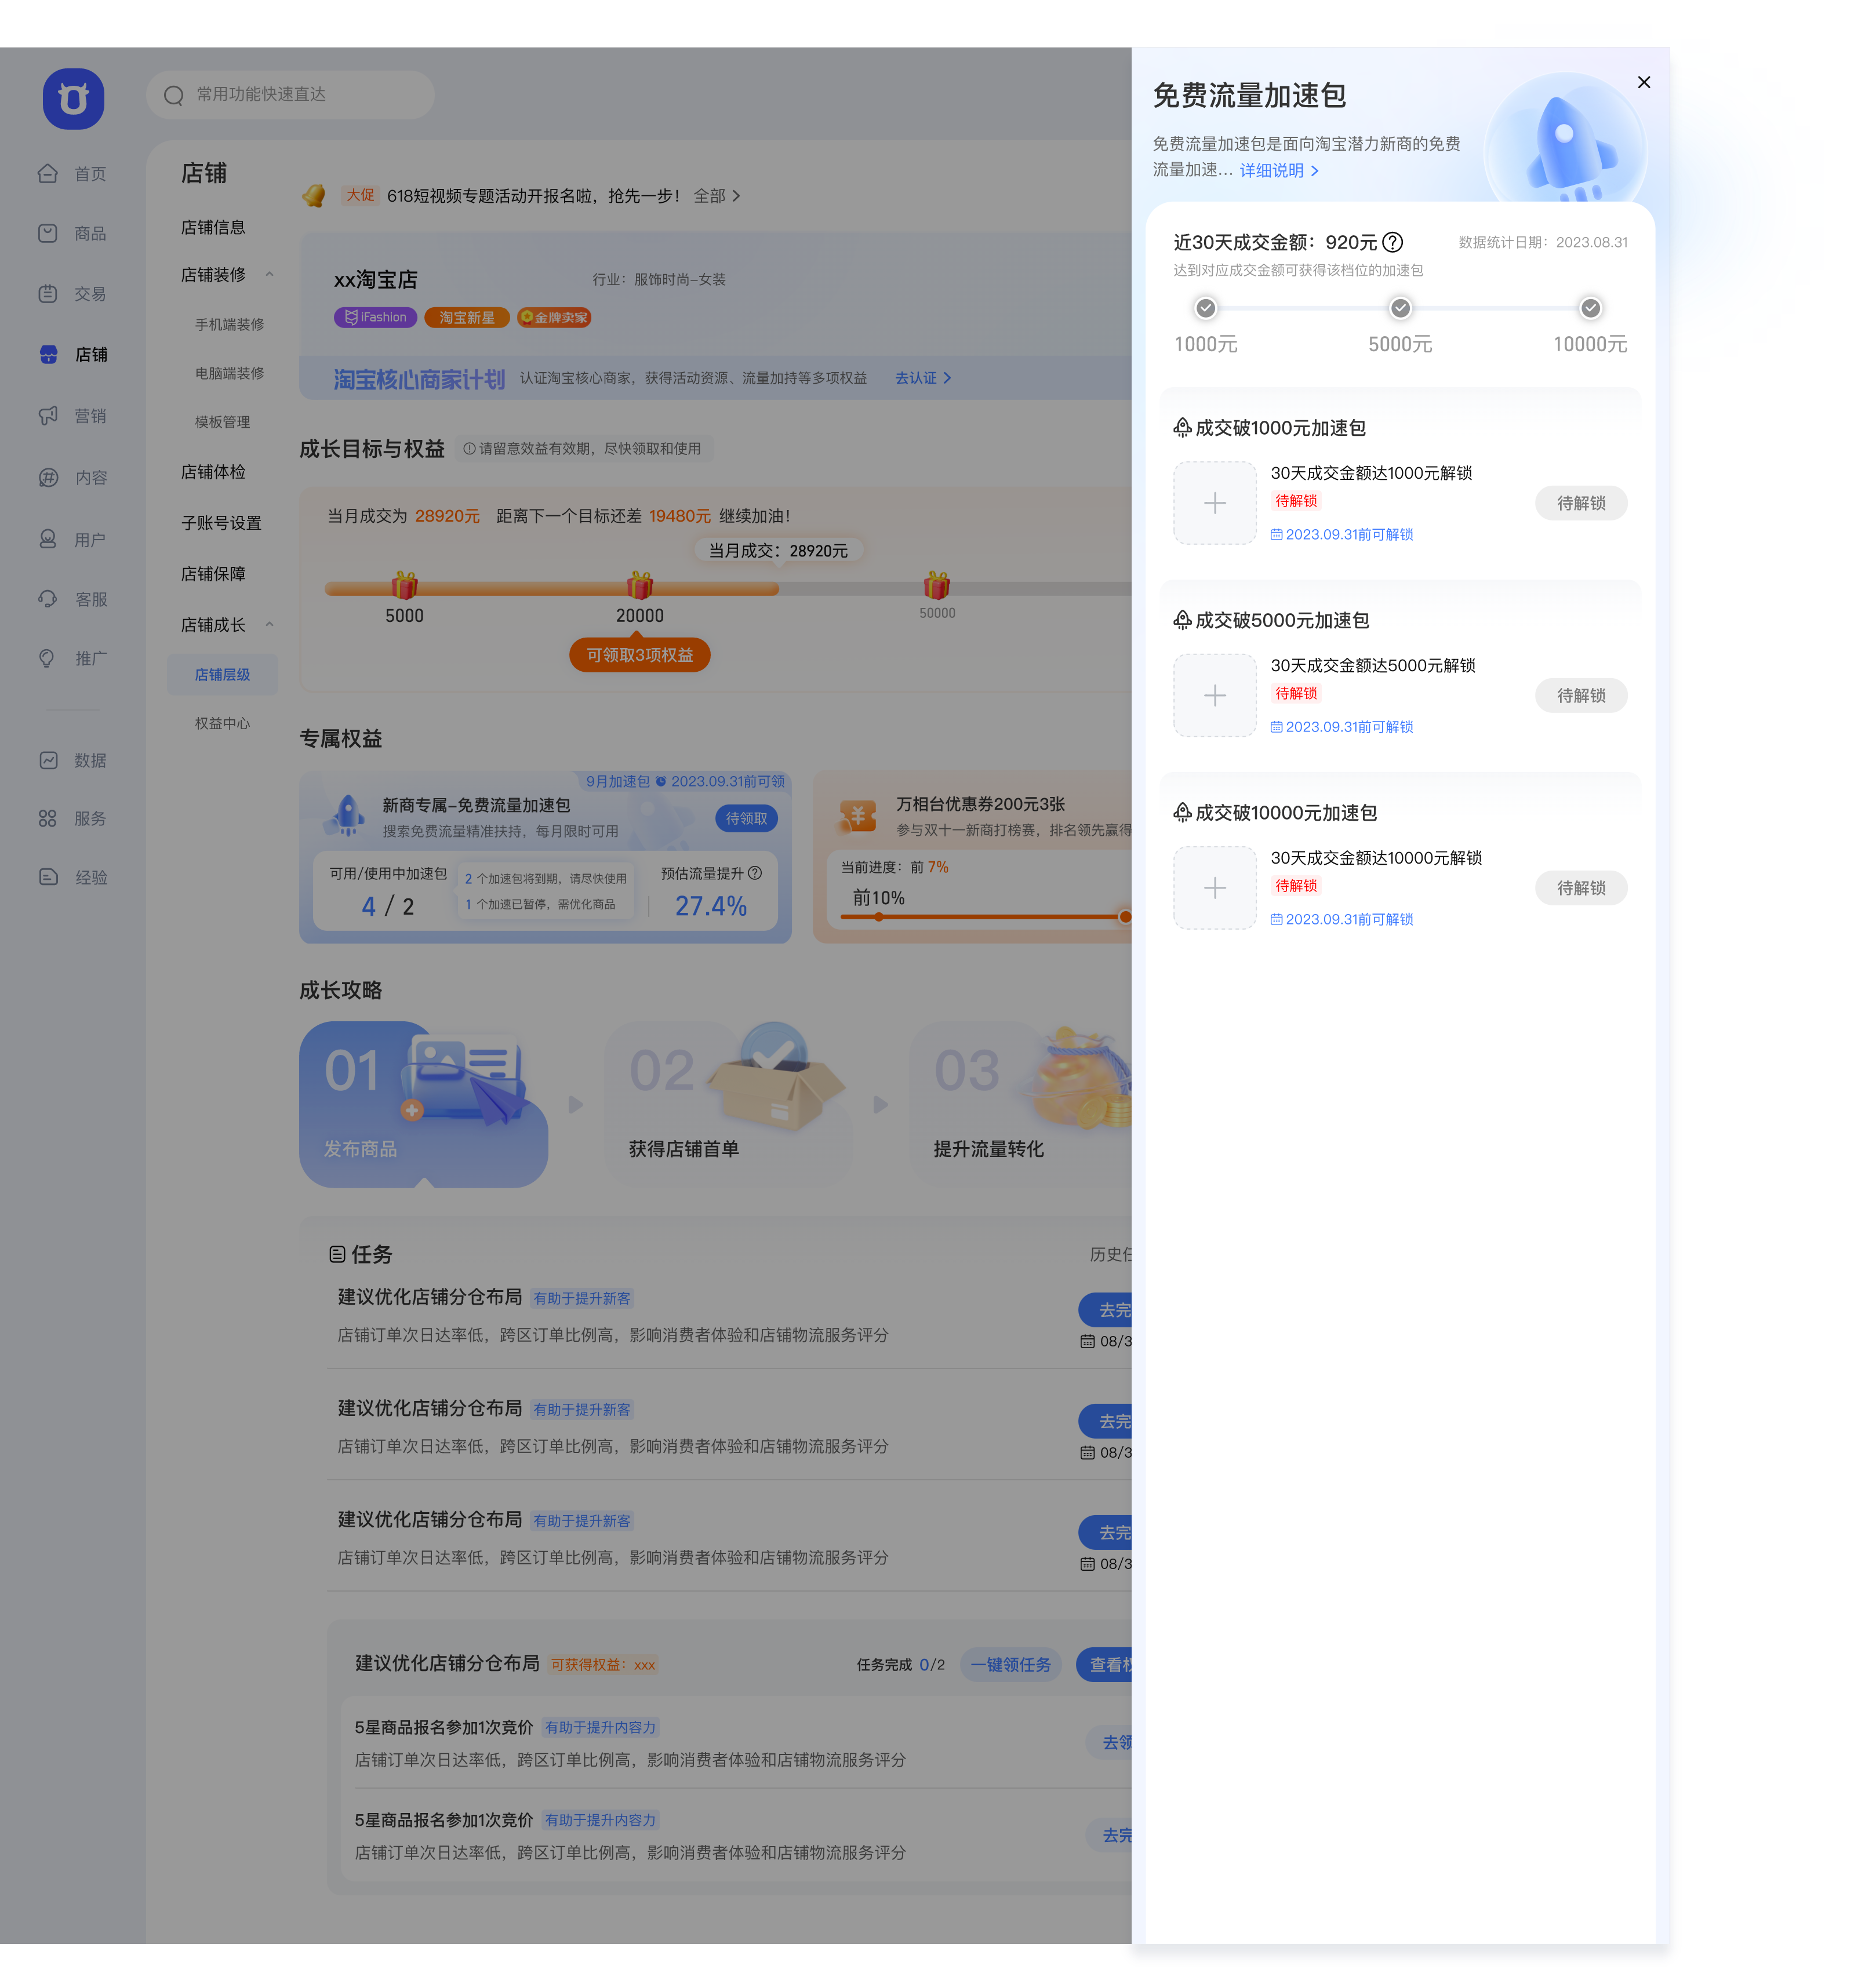Viewport: 1876px width, 1973px height.
Task: Select the 10000元 milestone checkmark
Action: click(1590, 308)
